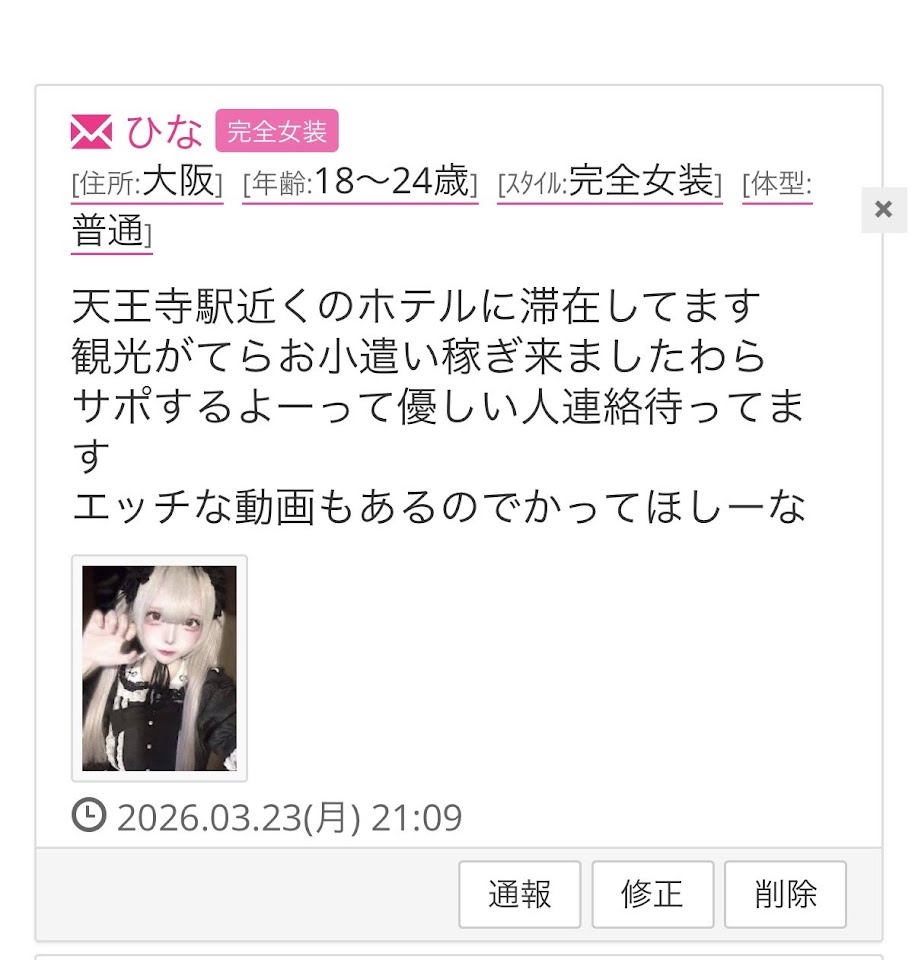This screenshot has width=918, height=960.
Task: Edit the post with 修正 button
Action: click(652, 894)
